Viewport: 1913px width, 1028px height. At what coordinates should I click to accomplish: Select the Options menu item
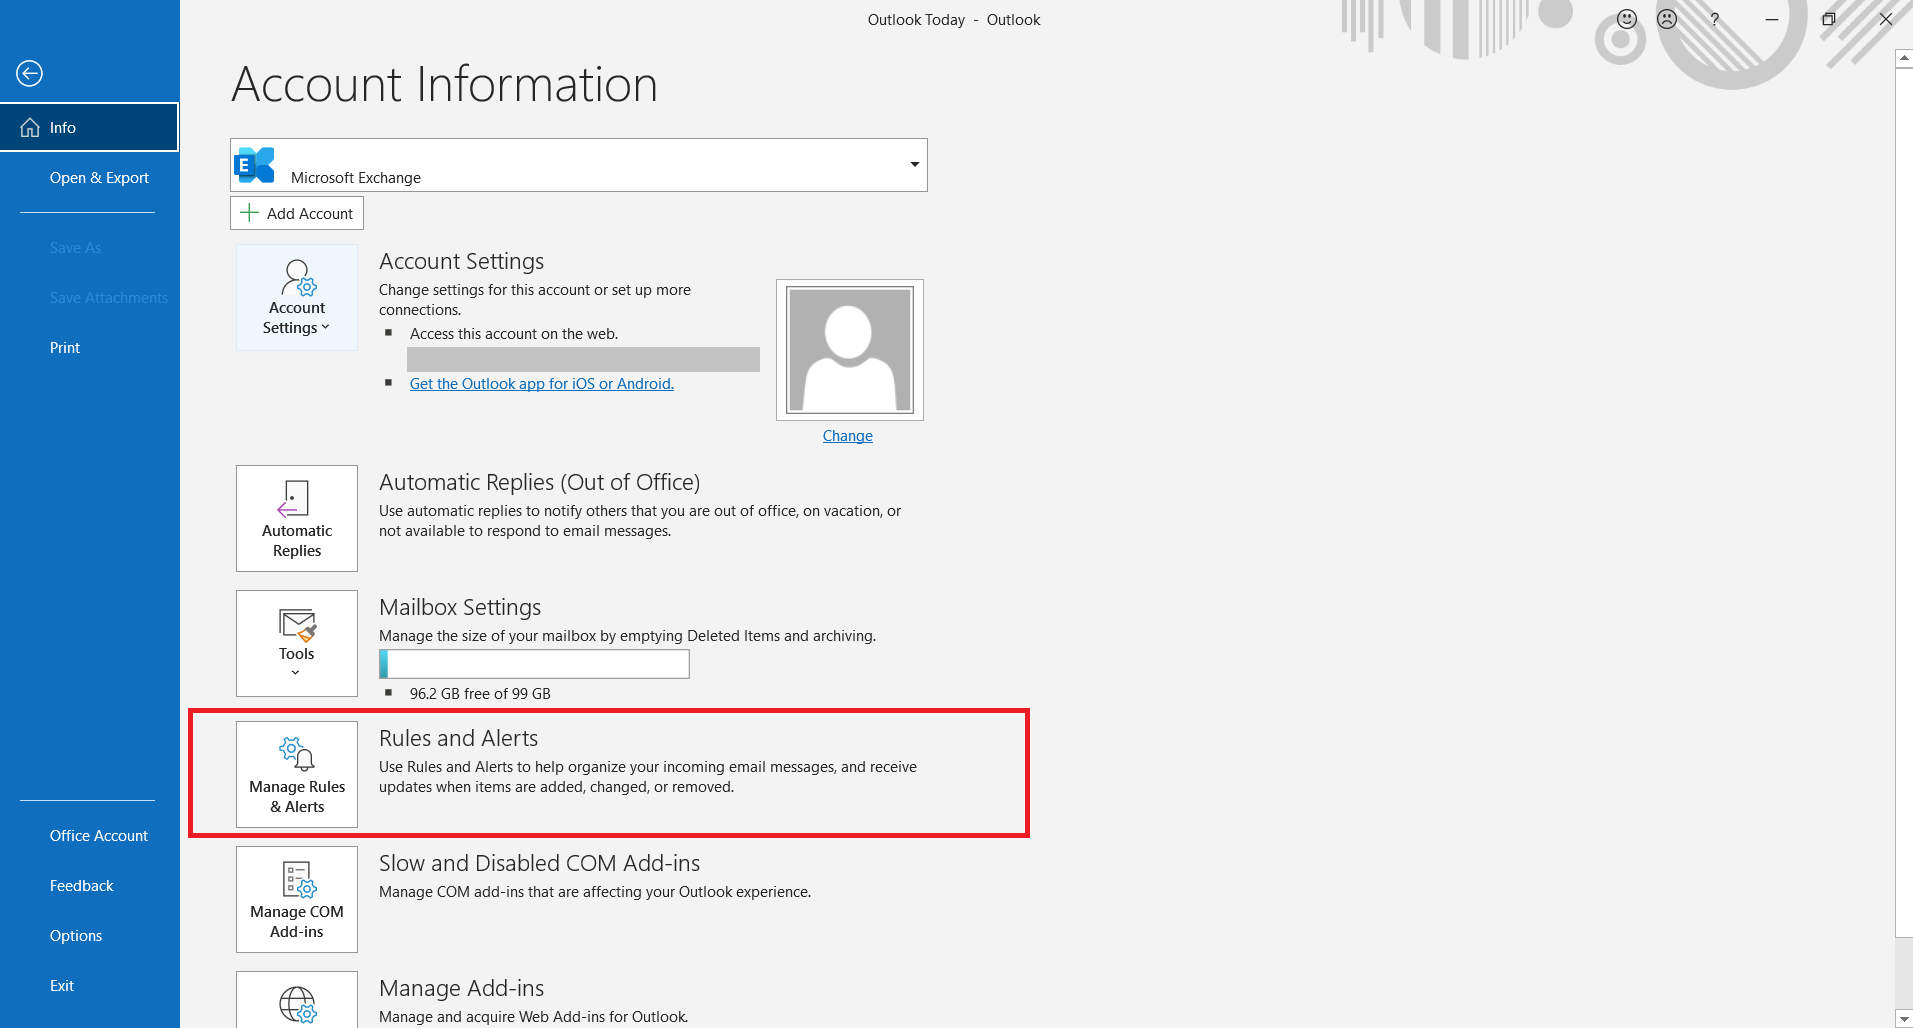point(76,935)
